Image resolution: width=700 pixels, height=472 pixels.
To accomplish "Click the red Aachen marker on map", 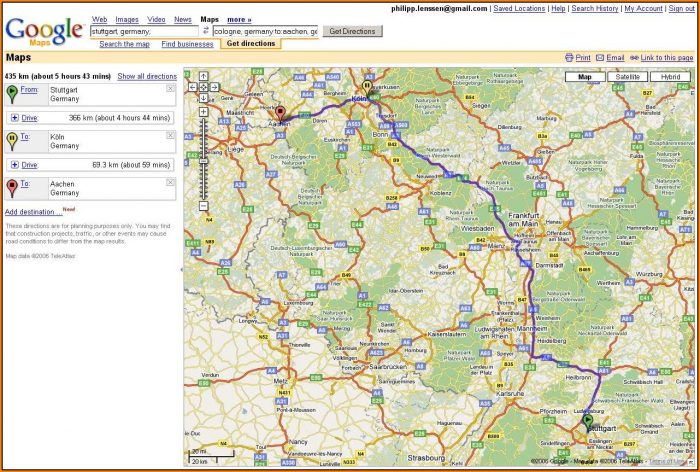I will (280, 112).
